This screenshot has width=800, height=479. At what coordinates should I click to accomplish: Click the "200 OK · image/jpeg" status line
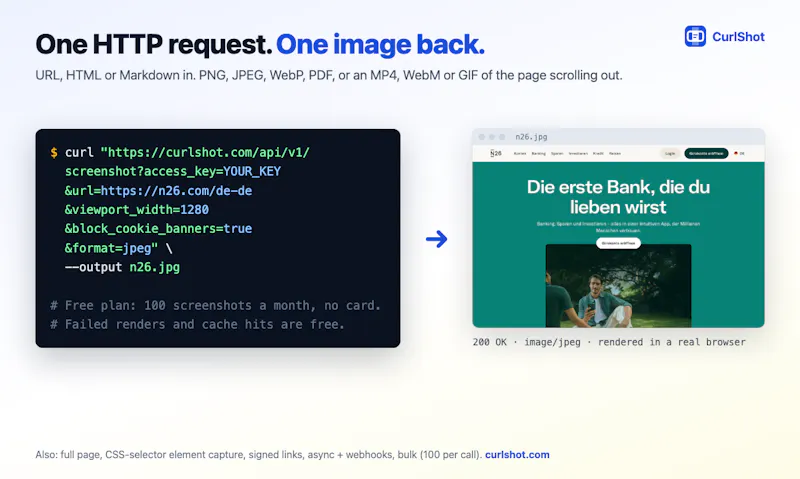609,342
